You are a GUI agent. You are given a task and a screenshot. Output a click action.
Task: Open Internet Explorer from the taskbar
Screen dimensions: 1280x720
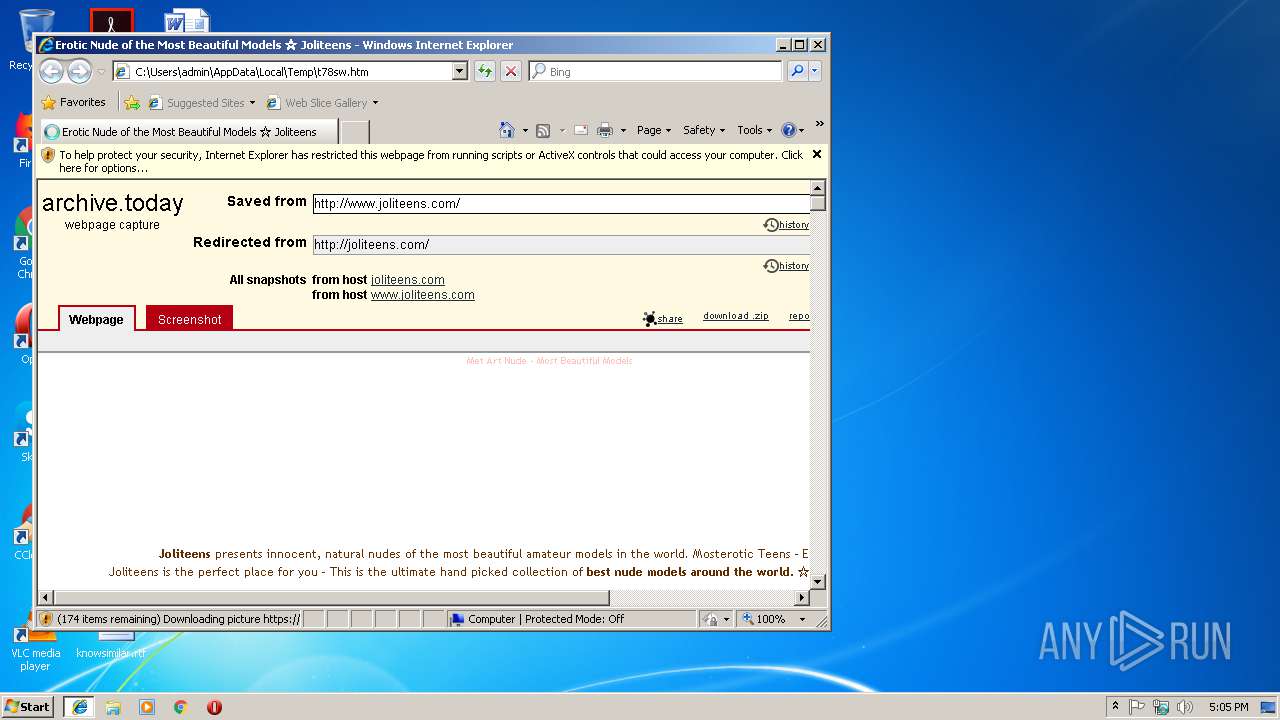[79, 707]
